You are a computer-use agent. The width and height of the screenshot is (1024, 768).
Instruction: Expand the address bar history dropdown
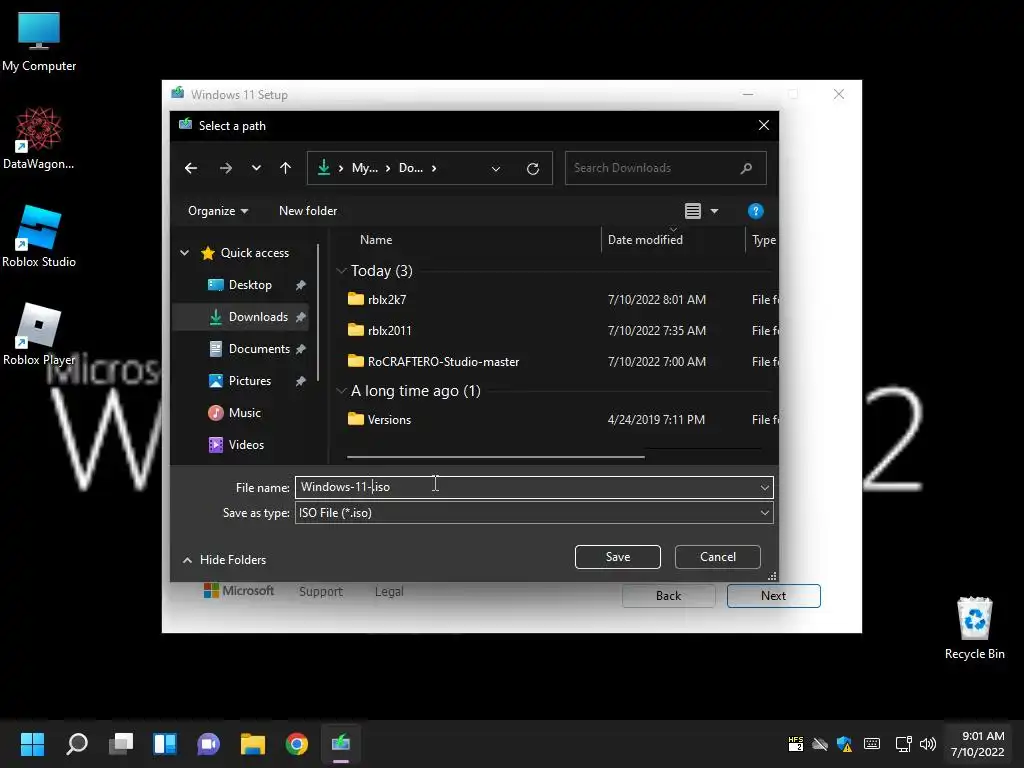point(496,168)
